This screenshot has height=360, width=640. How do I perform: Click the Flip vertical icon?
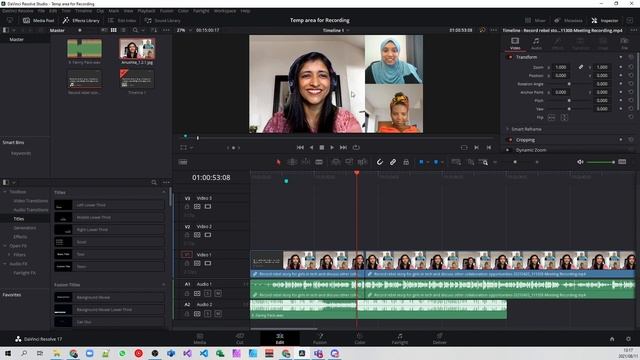point(564,118)
